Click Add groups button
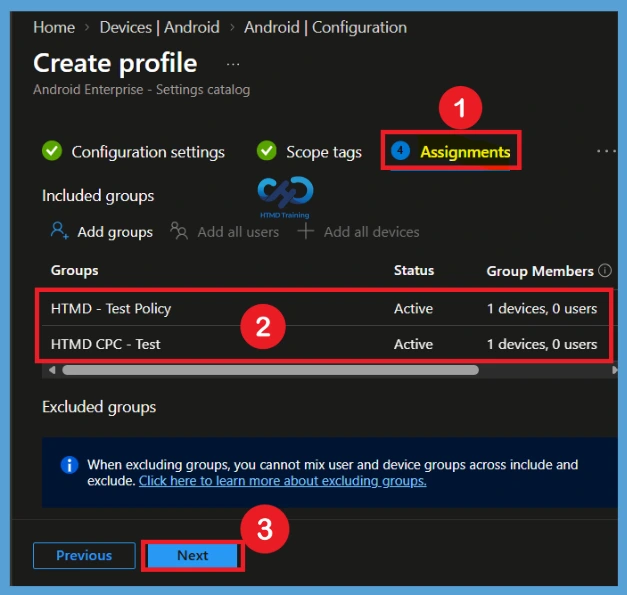Screen dimensions: 627x595 [x=102, y=232]
